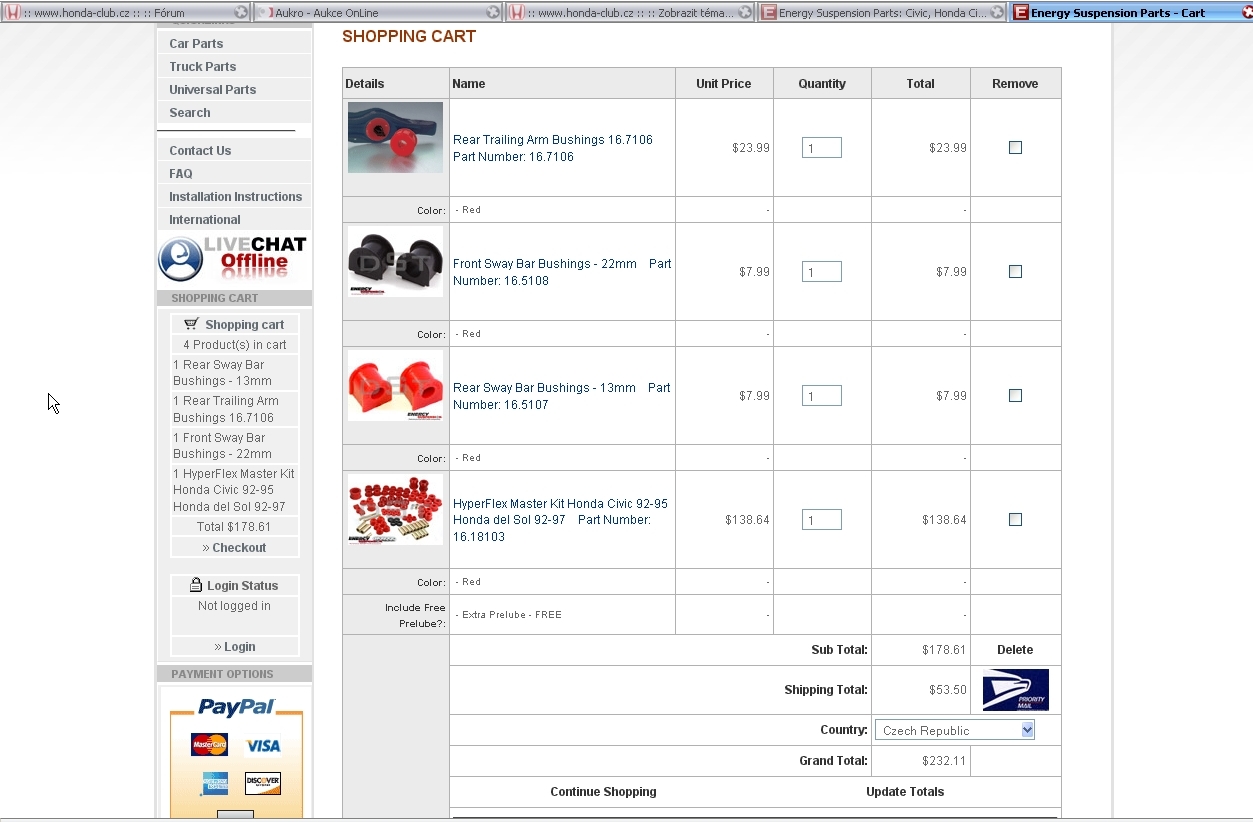
Task: Click the PayPal logo in payment options
Action: (x=236, y=707)
